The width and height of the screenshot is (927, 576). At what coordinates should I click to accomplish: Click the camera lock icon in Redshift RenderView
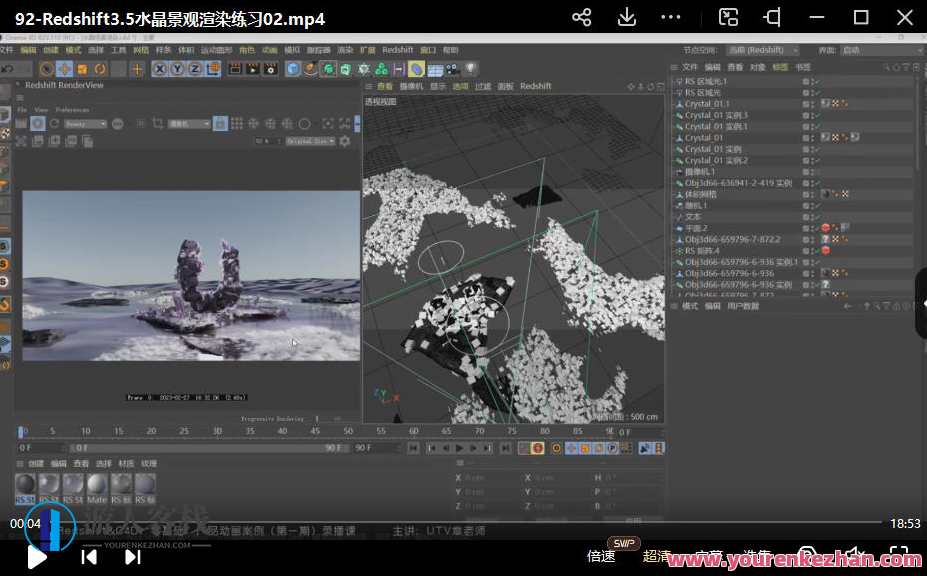[220, 123]
